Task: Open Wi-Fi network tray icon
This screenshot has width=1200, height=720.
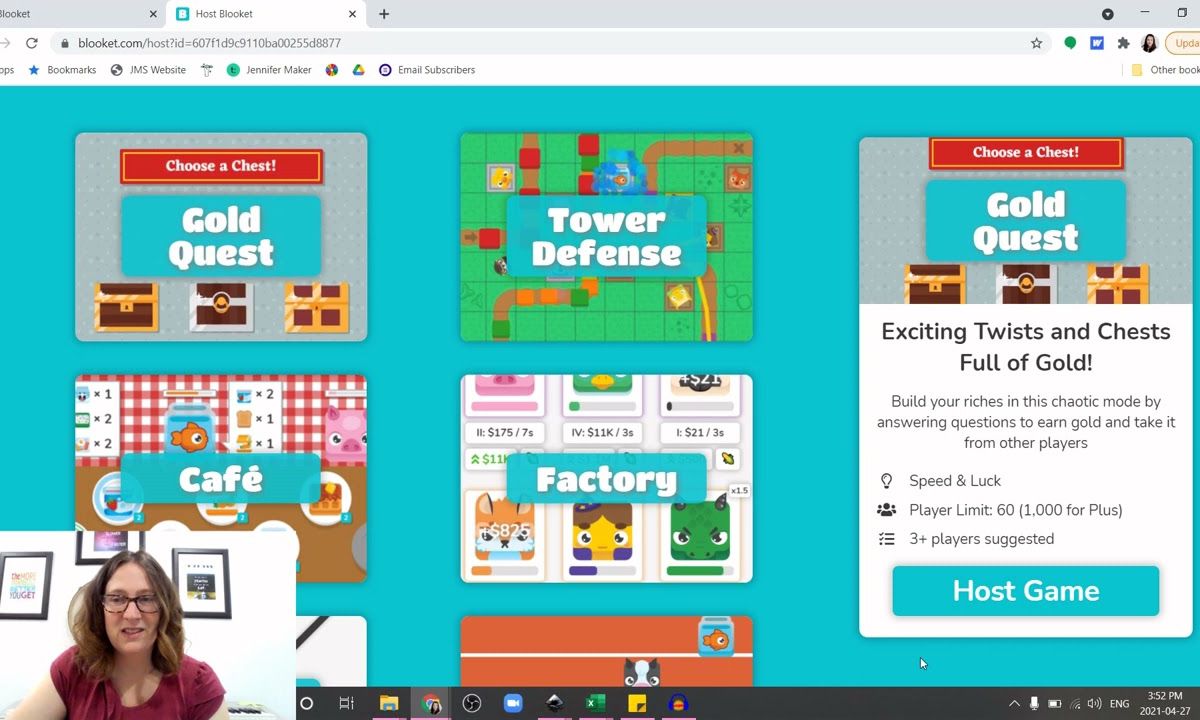Action: [x=1075, y=704]
